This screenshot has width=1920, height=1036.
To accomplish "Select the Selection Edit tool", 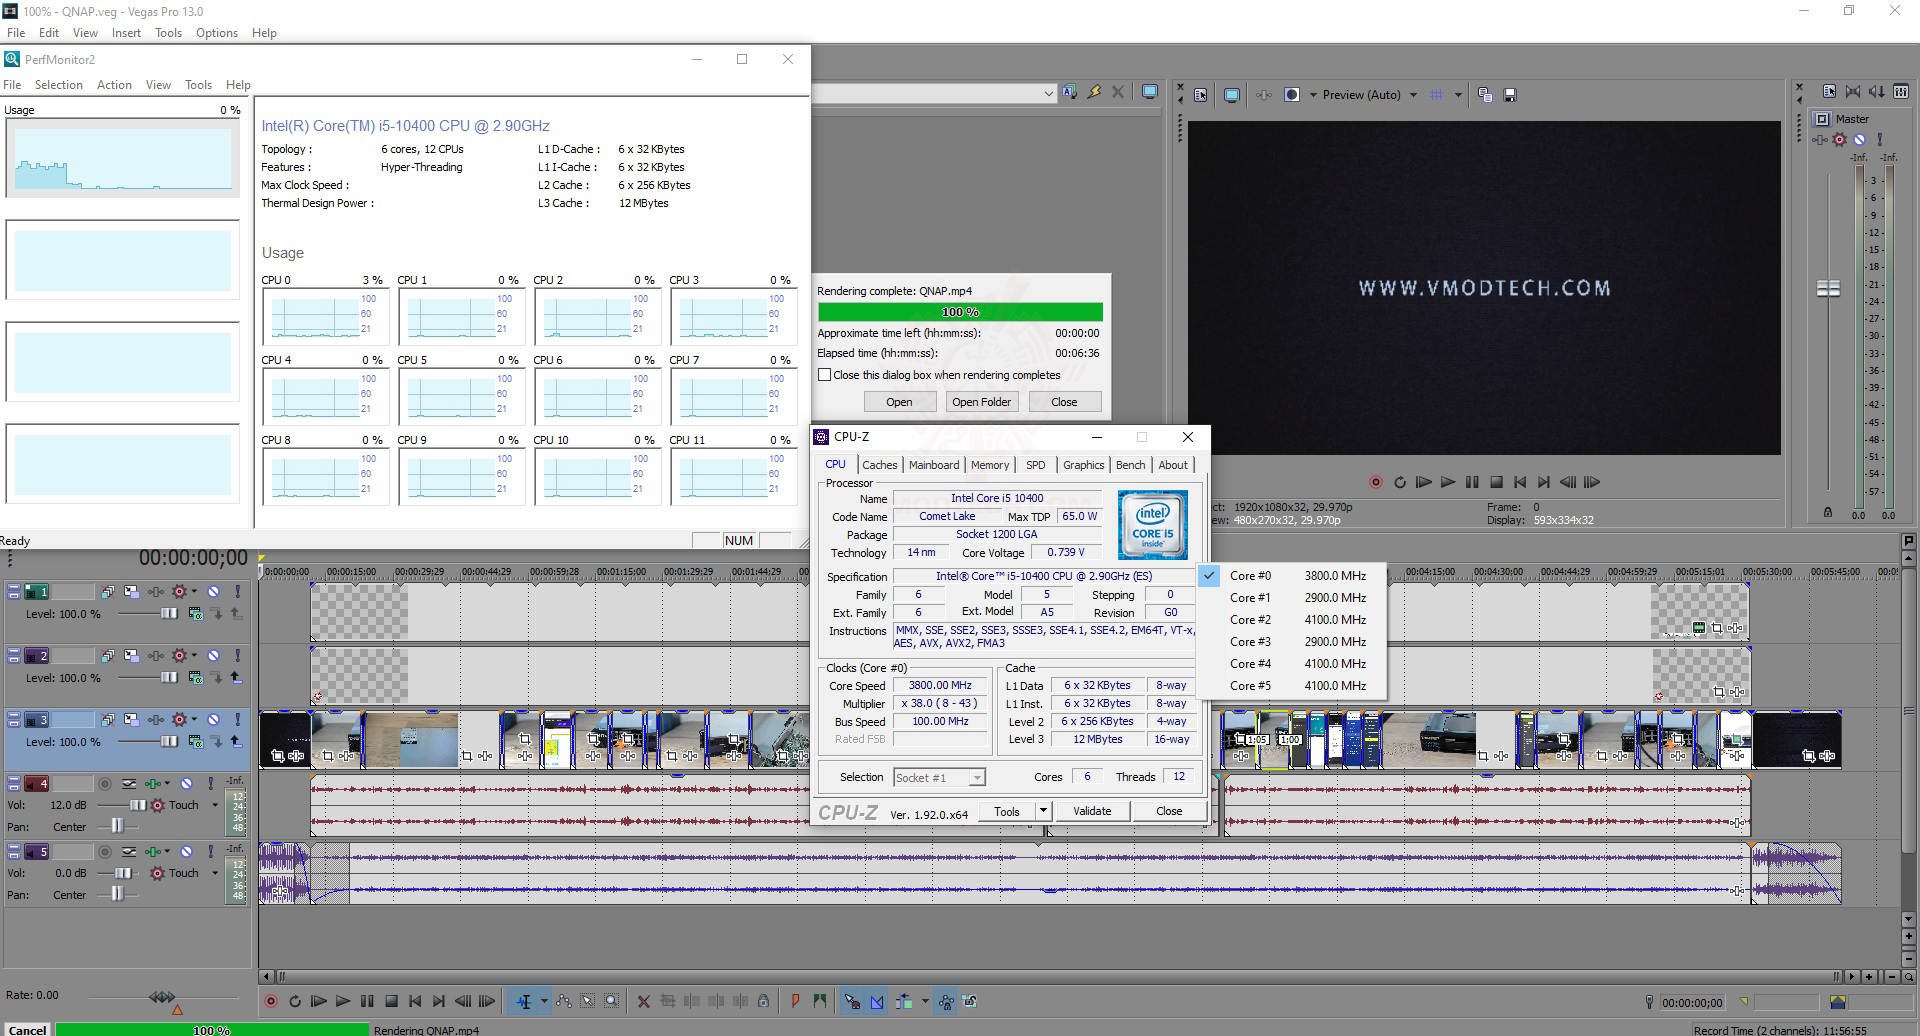I will point(588,1001).
